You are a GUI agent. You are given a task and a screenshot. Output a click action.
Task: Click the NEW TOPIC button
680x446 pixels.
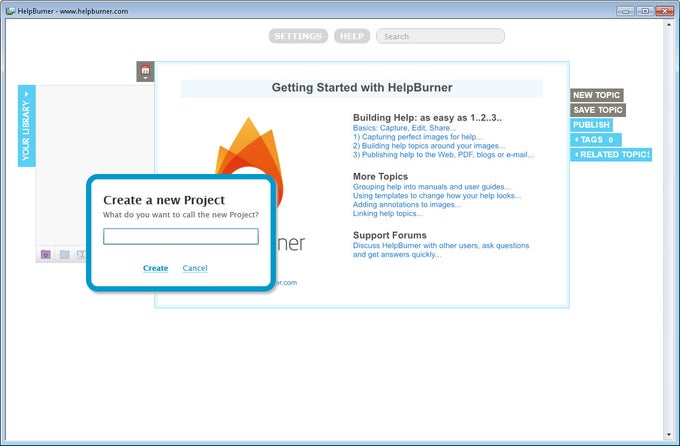point(597,95)
